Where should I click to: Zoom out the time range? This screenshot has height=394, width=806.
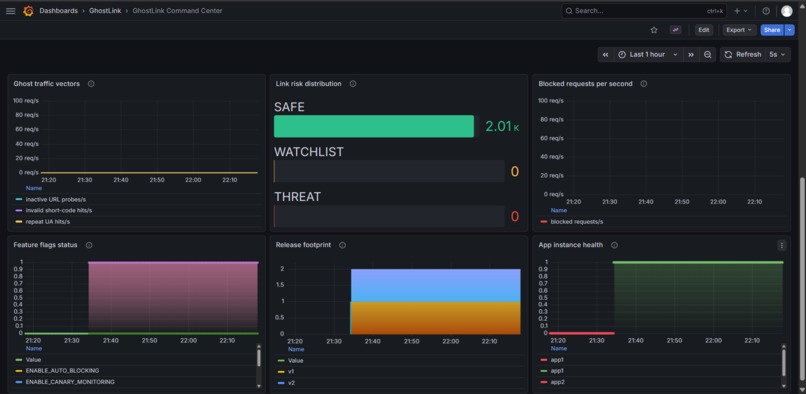[707, 55]
